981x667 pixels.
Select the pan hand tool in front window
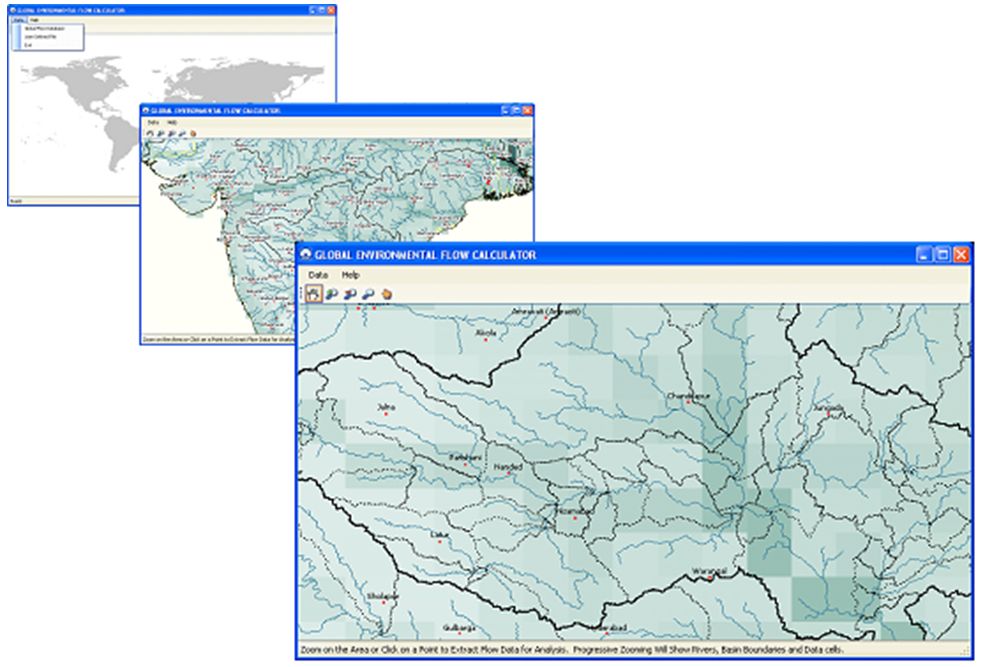(313, 294)
